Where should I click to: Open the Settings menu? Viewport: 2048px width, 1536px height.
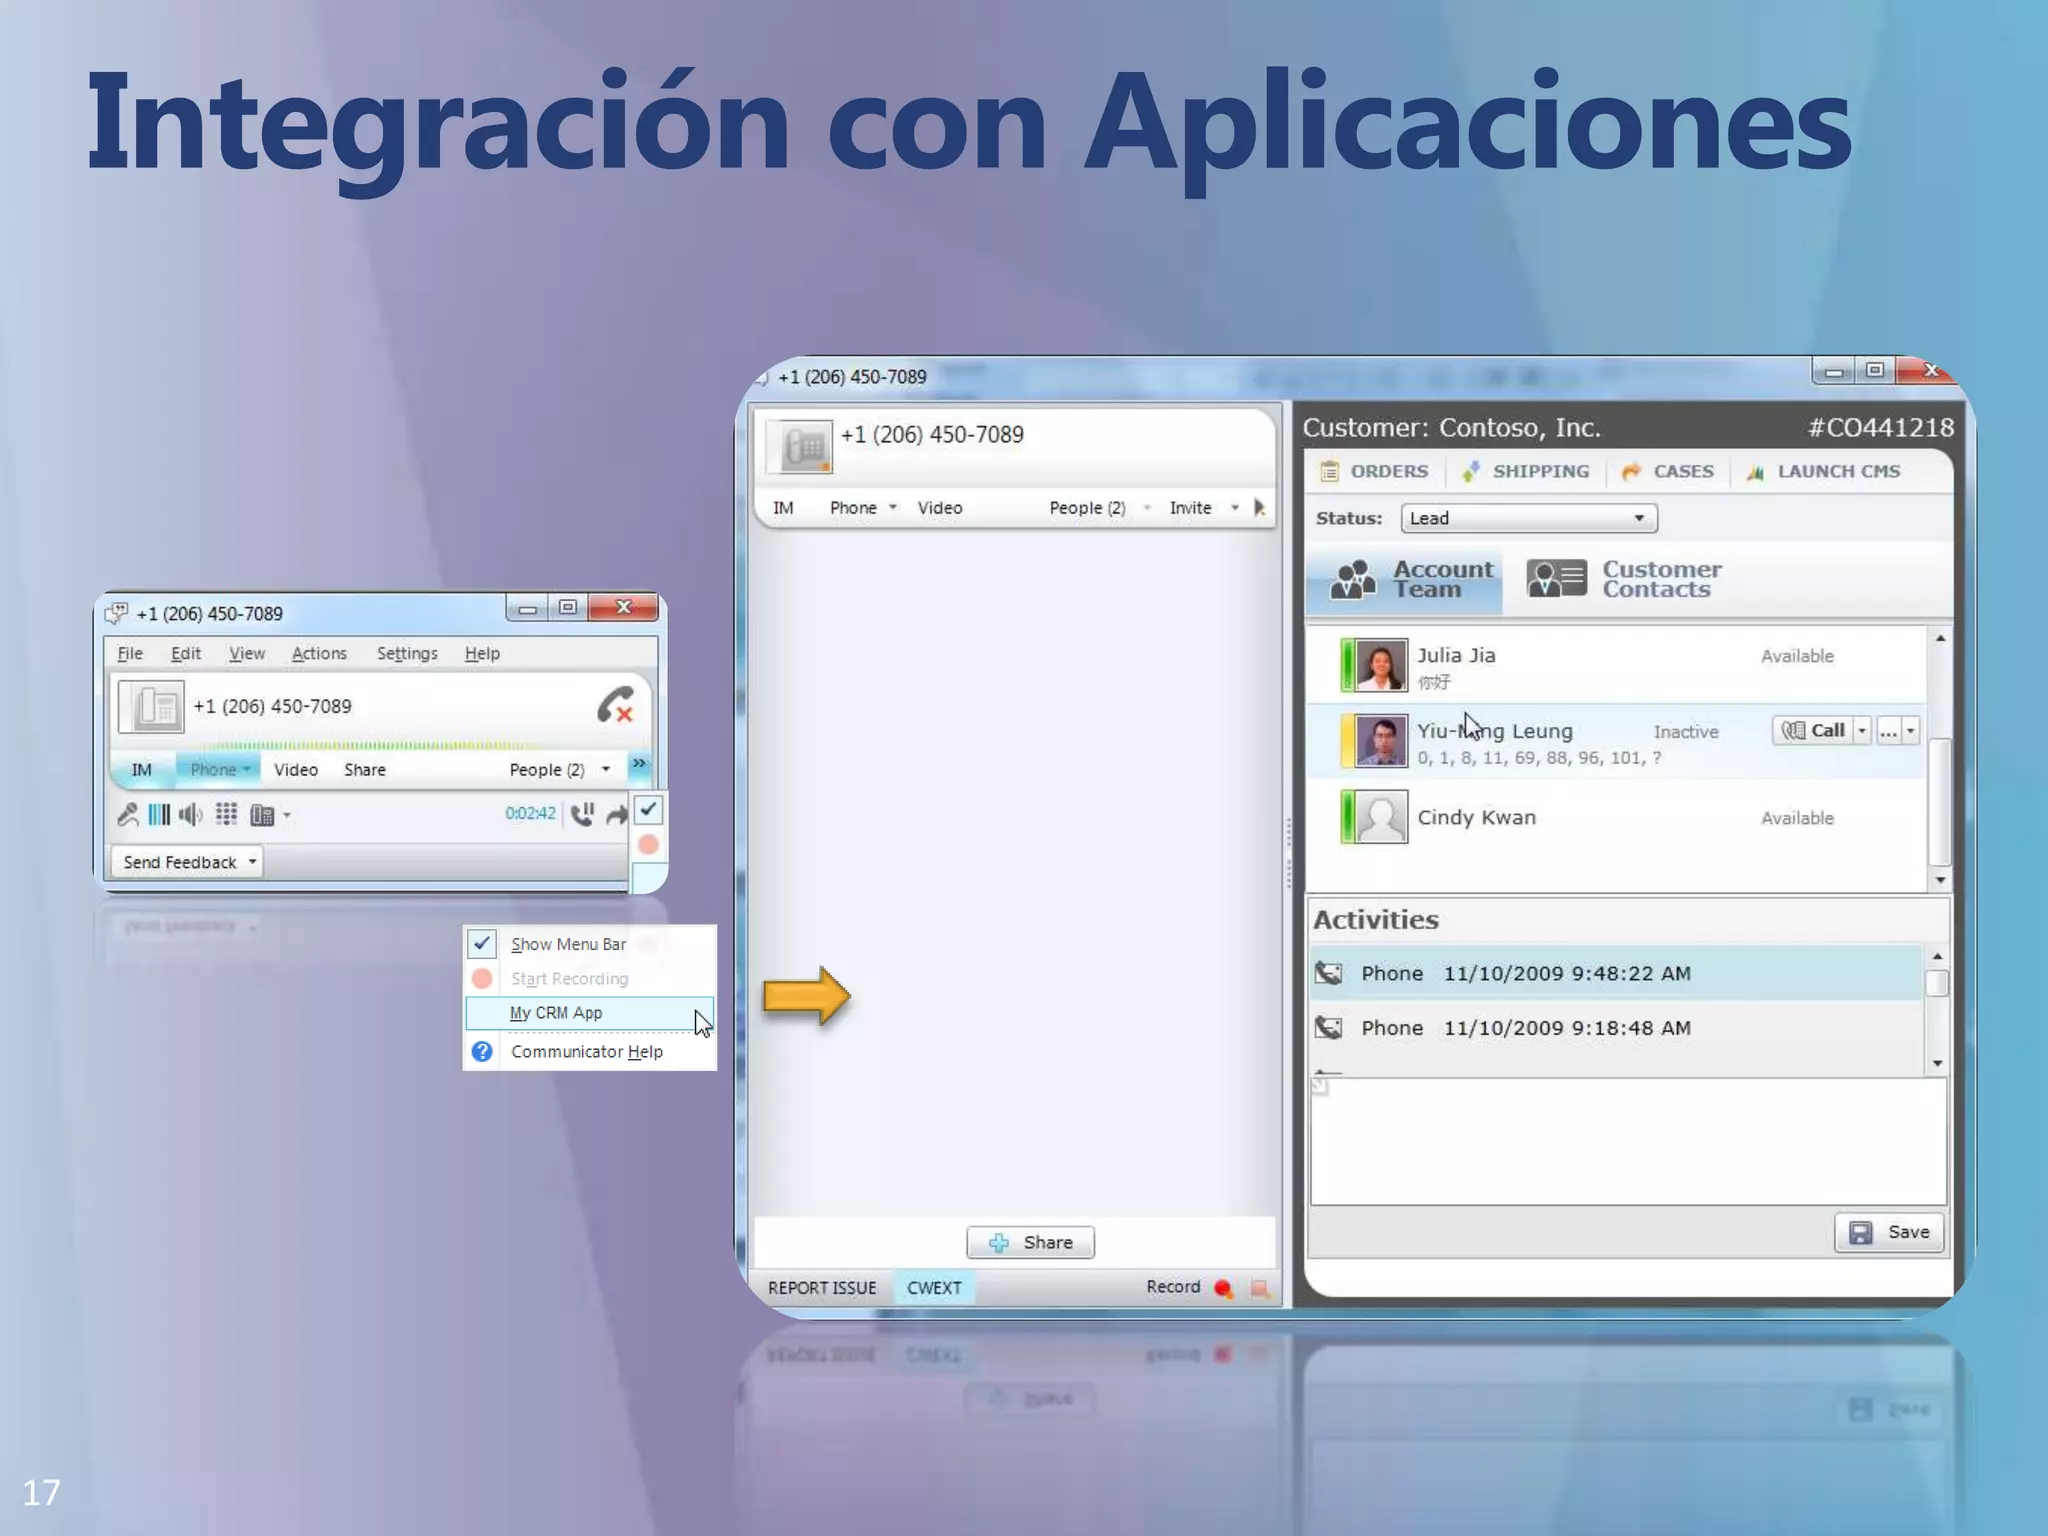click(407, 653)
